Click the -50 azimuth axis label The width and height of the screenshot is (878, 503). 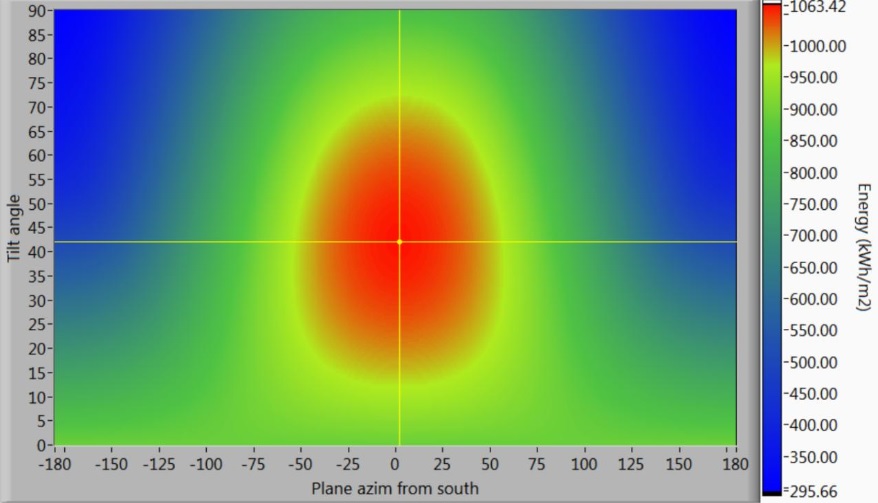pyautogui.click(x=300, y=464)
